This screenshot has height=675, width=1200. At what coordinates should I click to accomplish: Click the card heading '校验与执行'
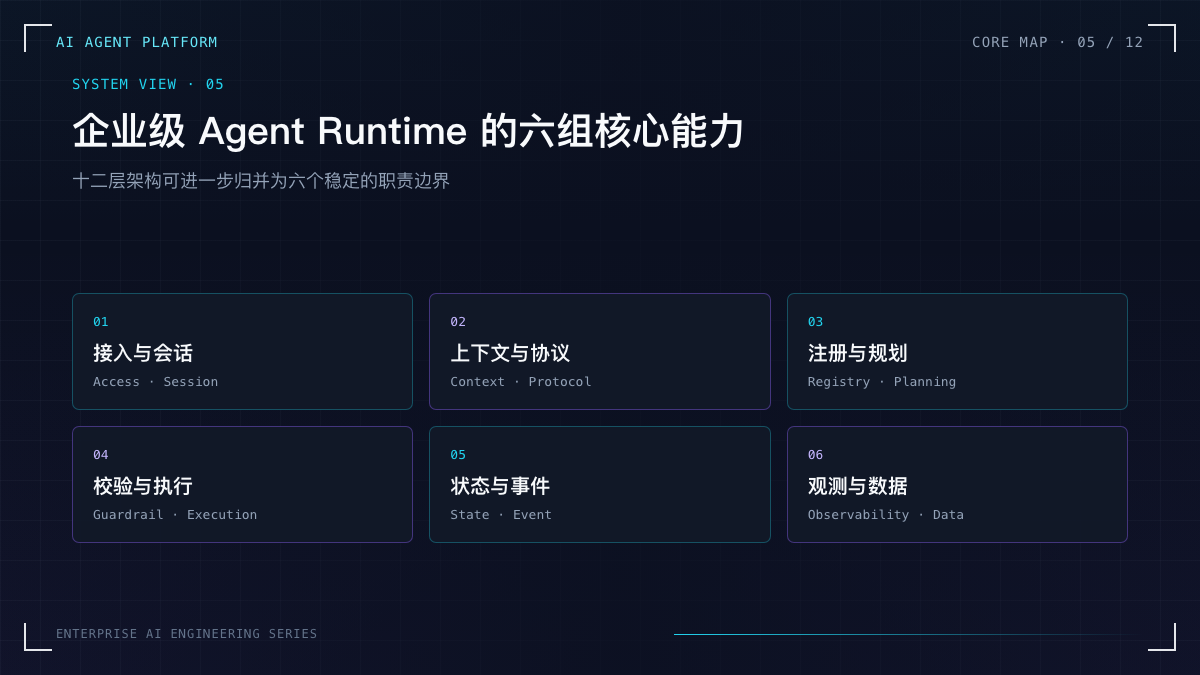(143, 486)
